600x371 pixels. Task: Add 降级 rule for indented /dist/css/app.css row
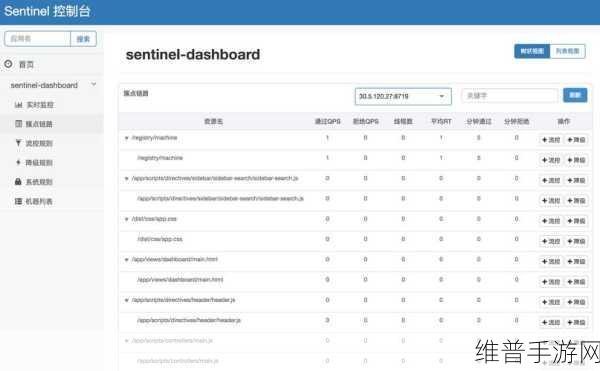pos(576,241)
